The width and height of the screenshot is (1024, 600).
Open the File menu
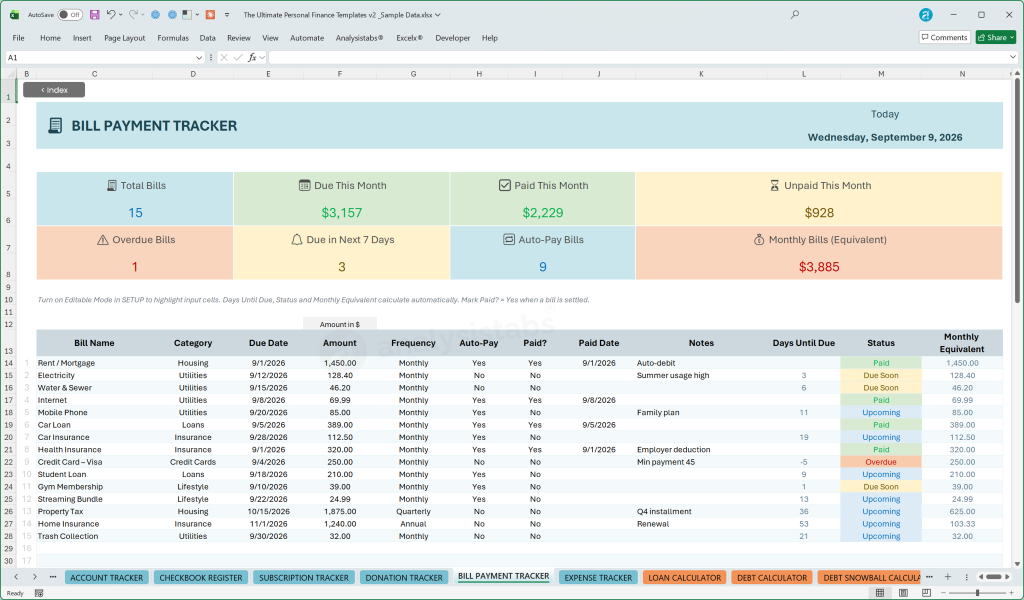coord(18,38)
